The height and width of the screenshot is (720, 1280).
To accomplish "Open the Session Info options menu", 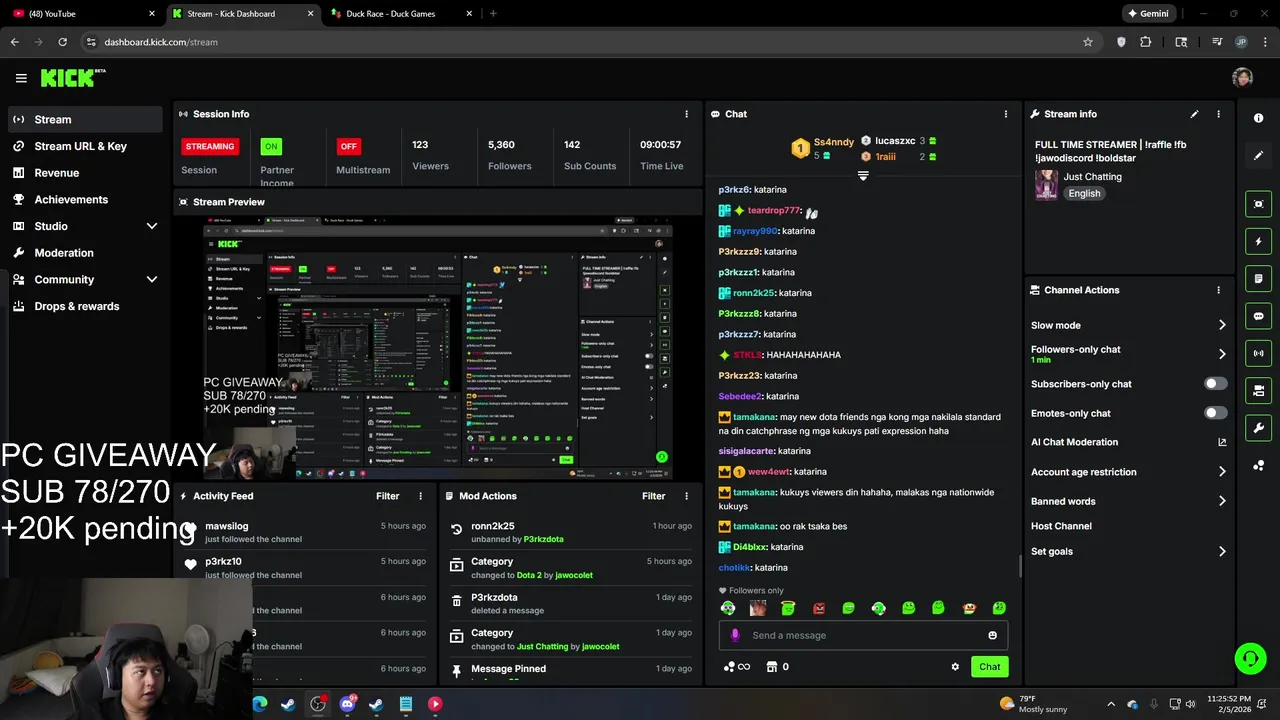I will click(x=686, y=114).
